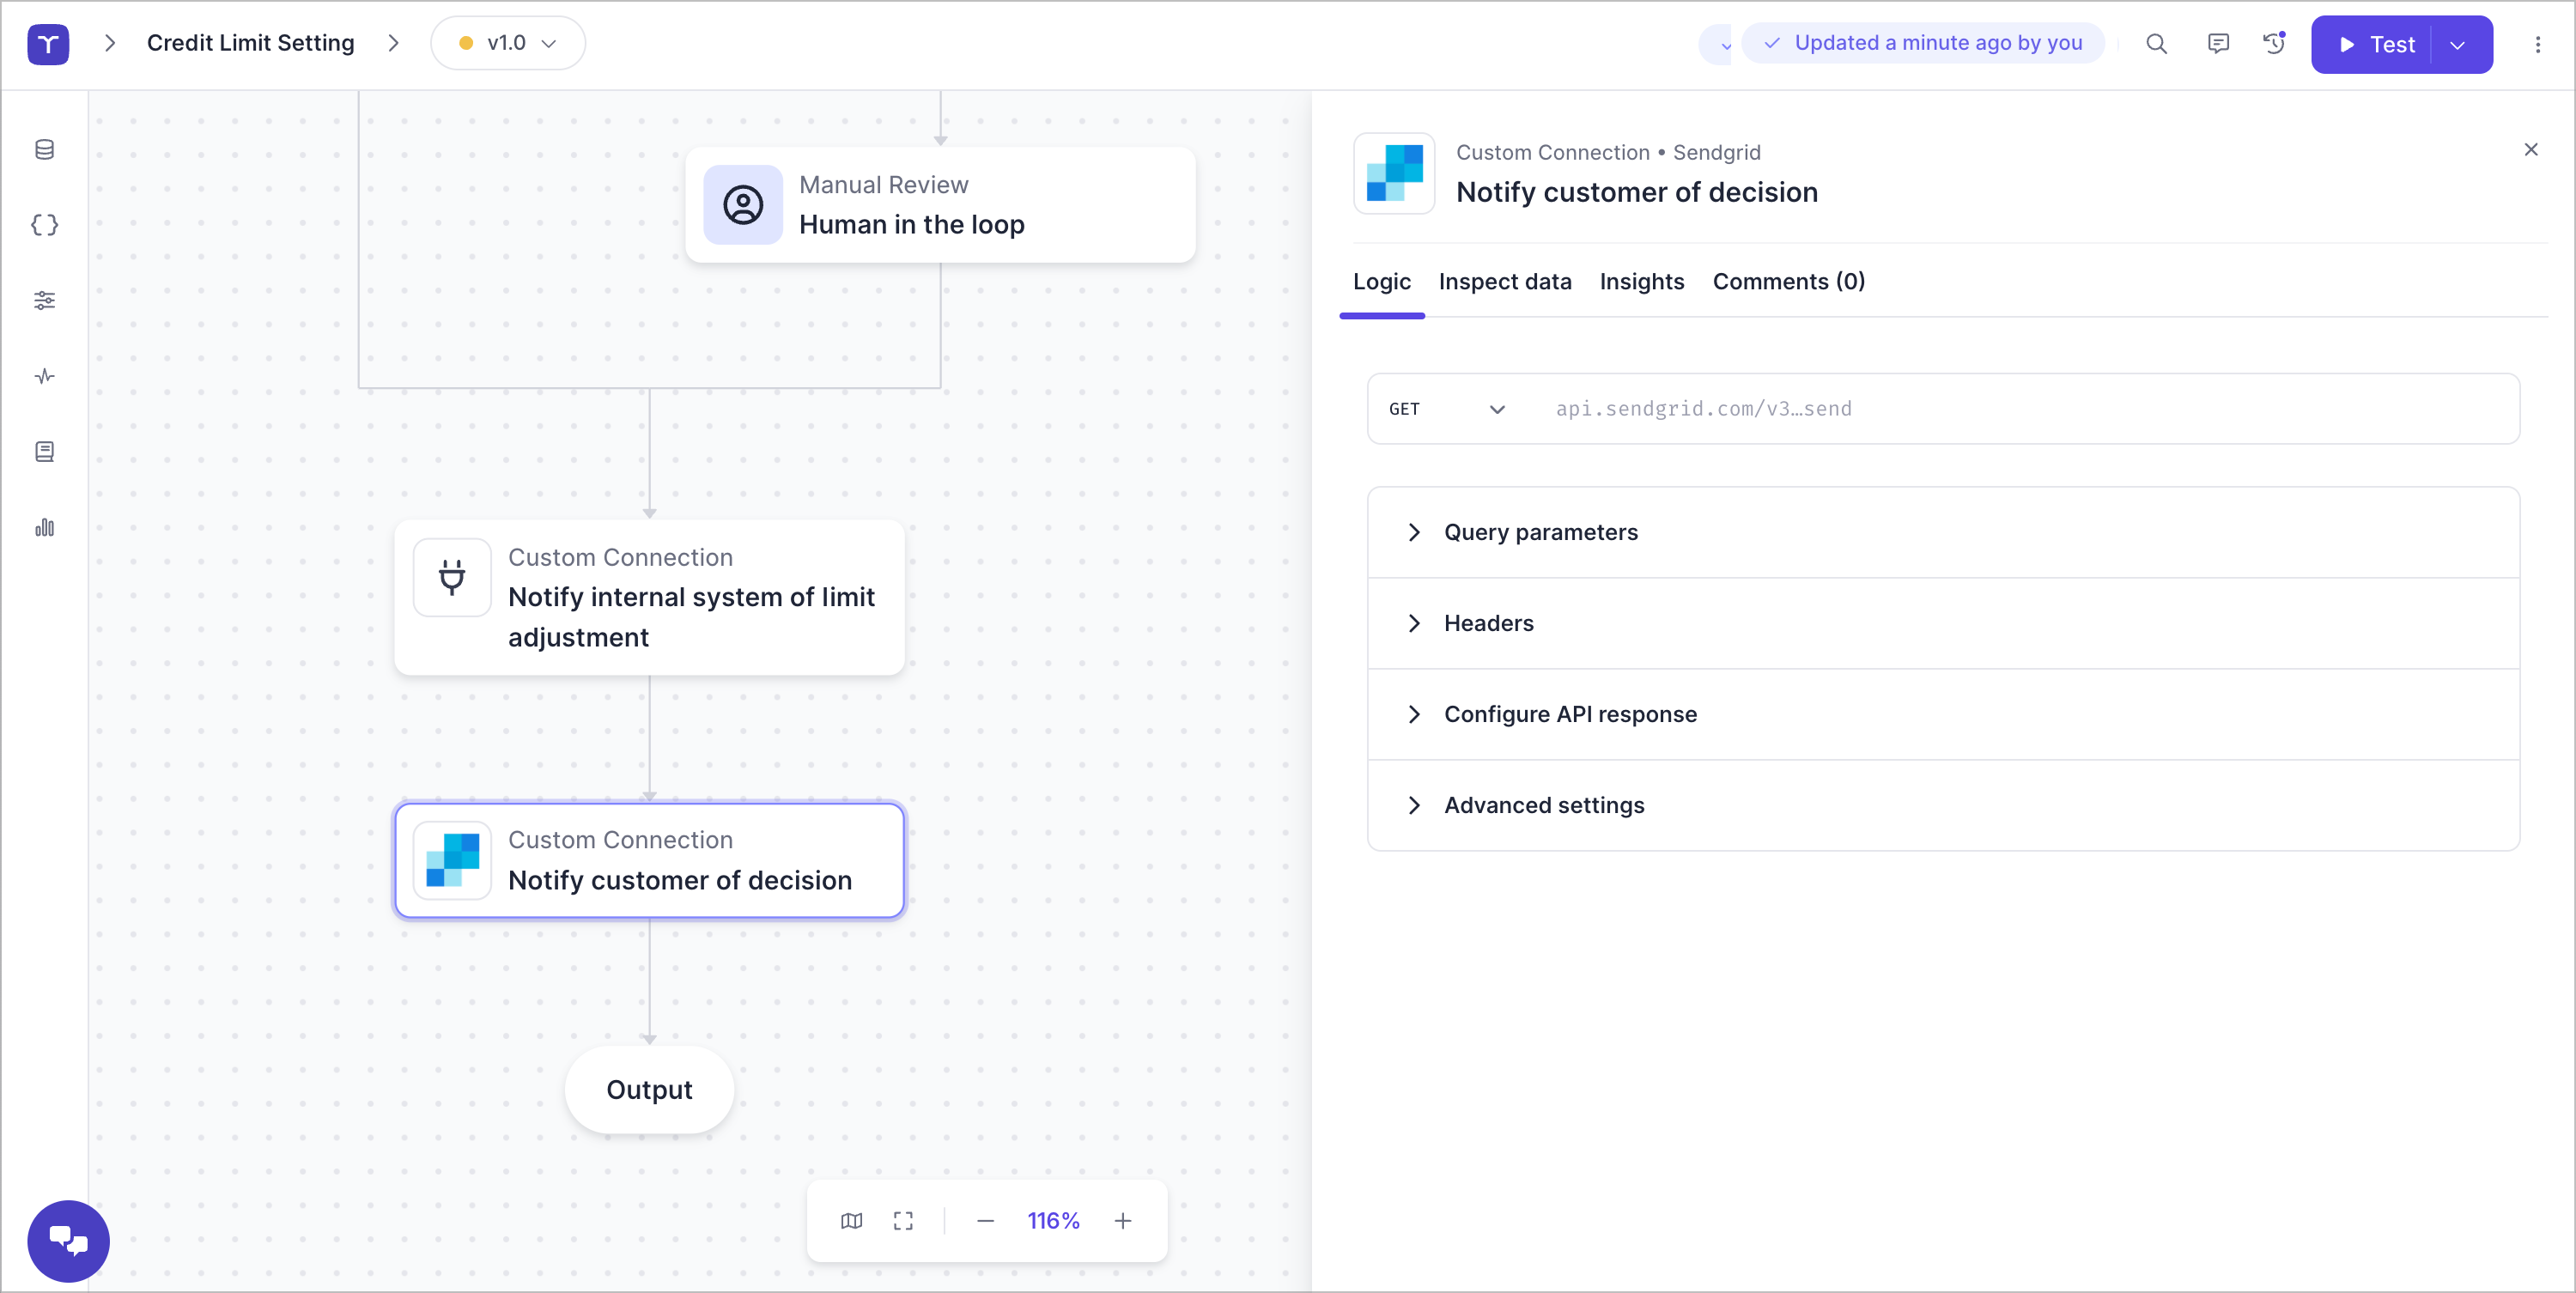This screenshot has height=1293, width=2576.
Task: Switch to the Inspect data tab
Action: tap(1504, 282)
